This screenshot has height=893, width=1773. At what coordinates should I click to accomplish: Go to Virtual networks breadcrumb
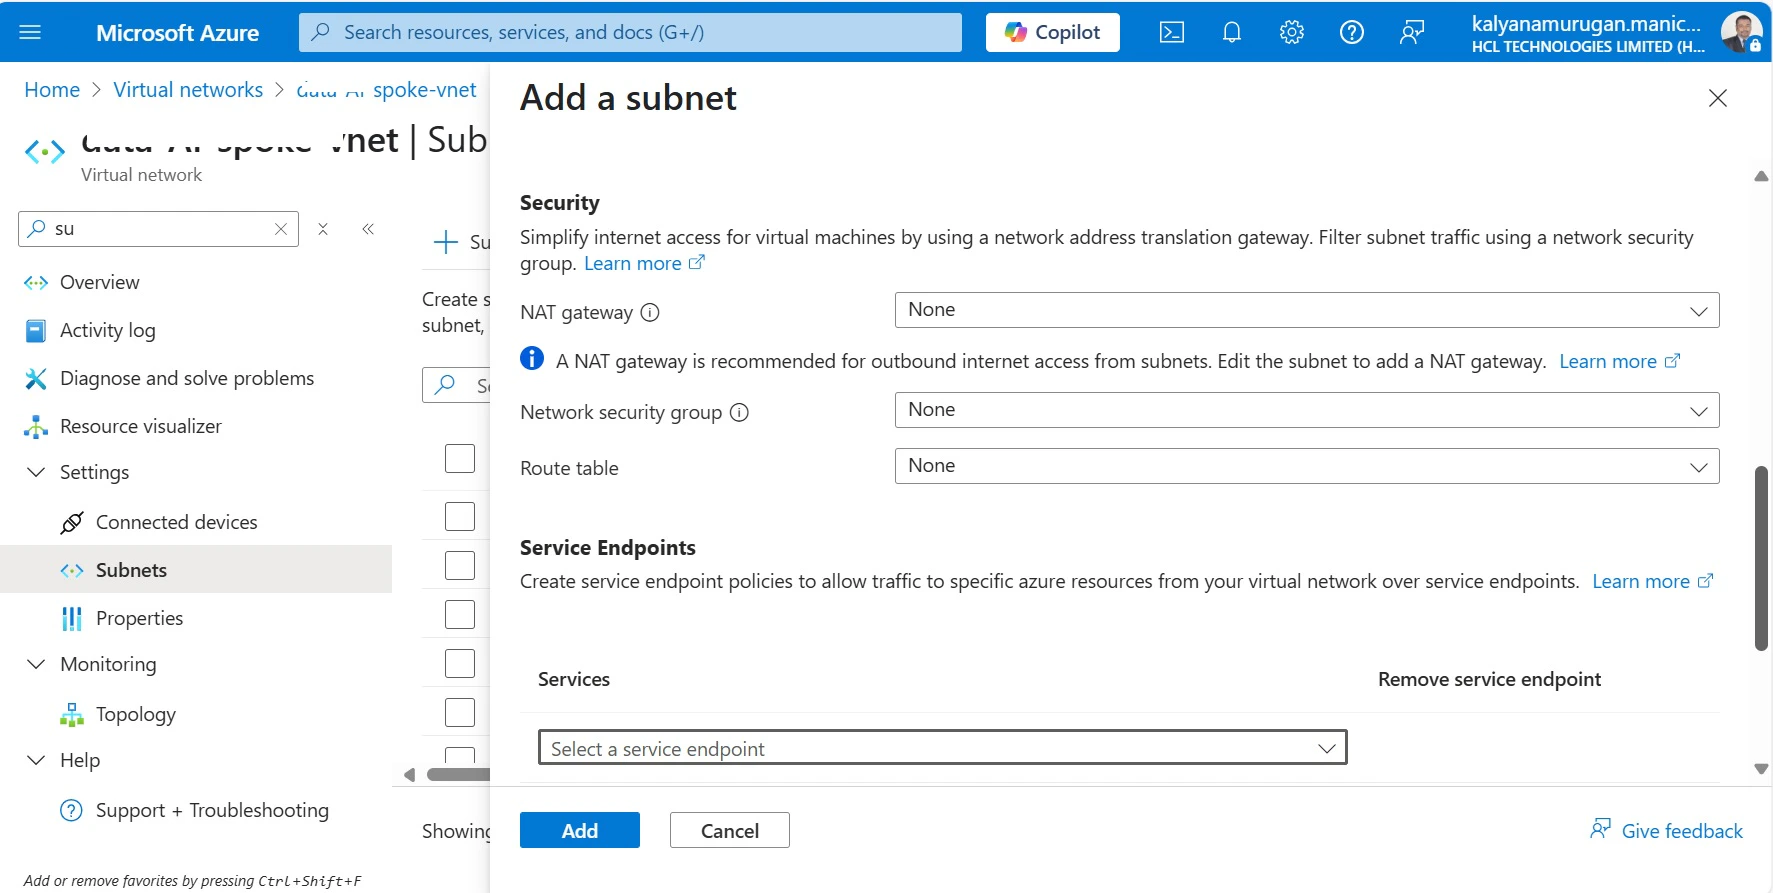[188, 90]
